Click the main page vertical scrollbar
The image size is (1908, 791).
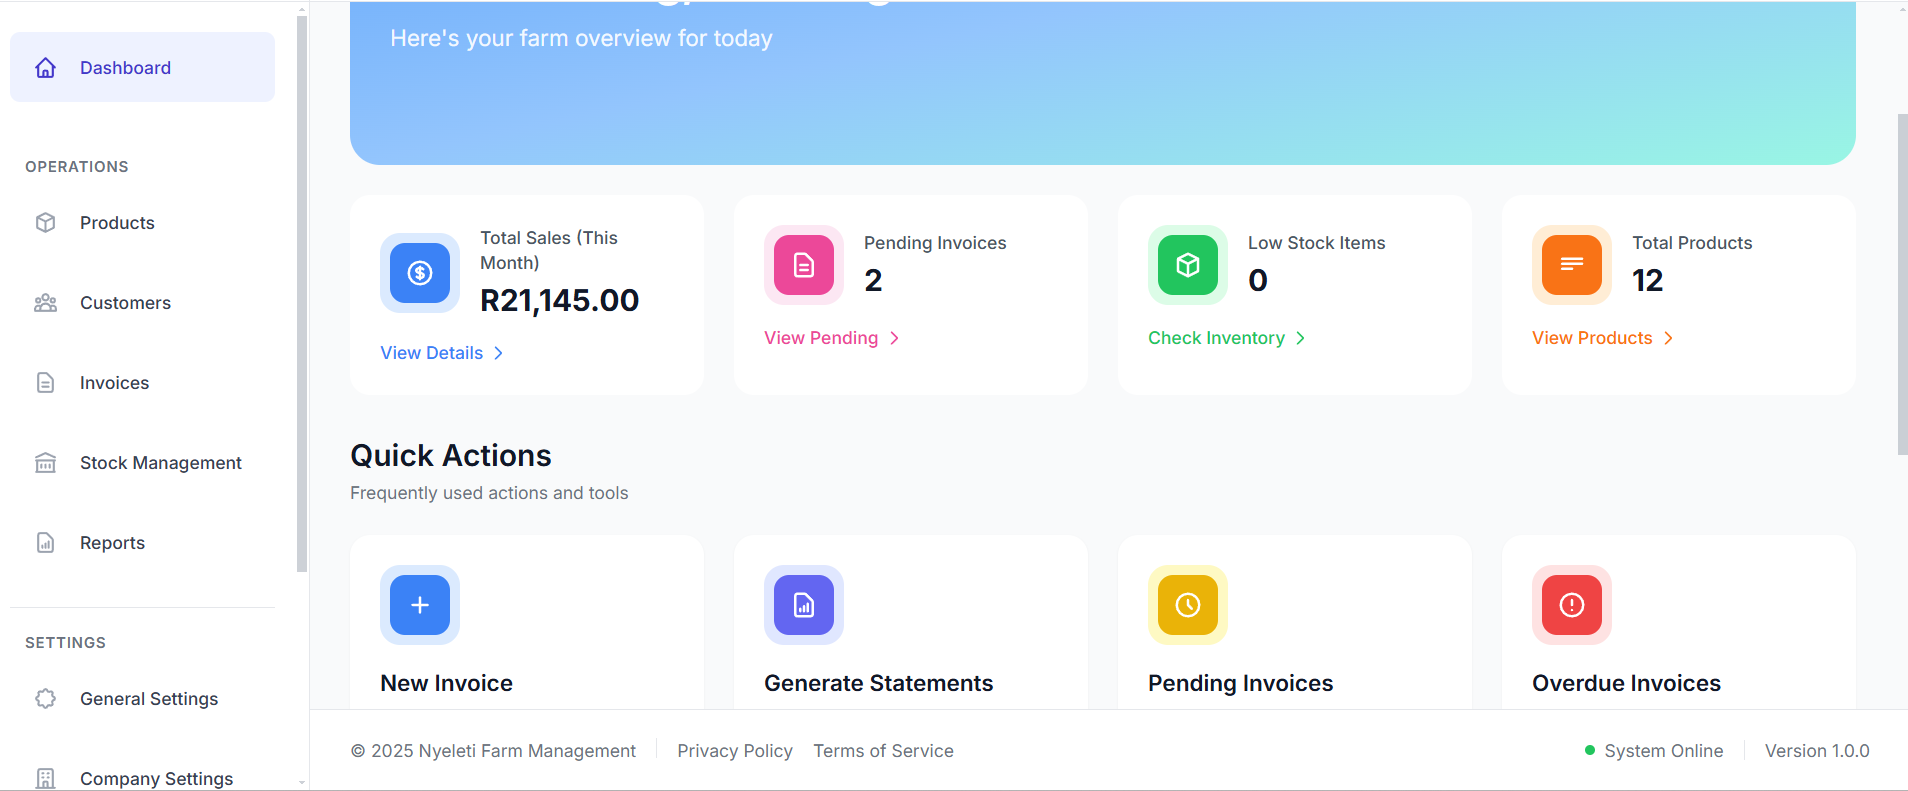[1902, 285]
